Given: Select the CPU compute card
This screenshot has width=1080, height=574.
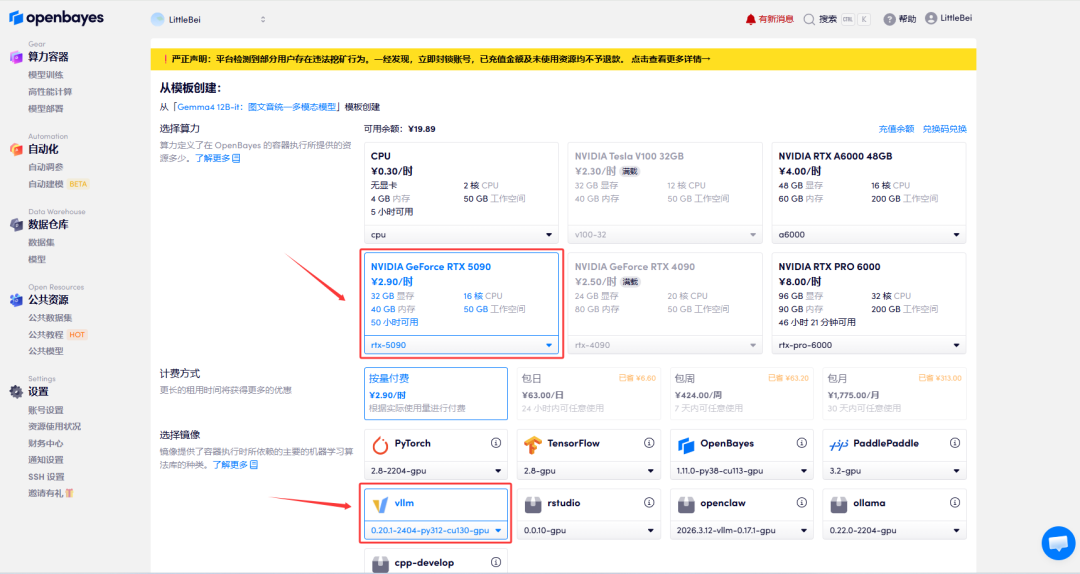Looking at the screenshot, I should point(461,193).
